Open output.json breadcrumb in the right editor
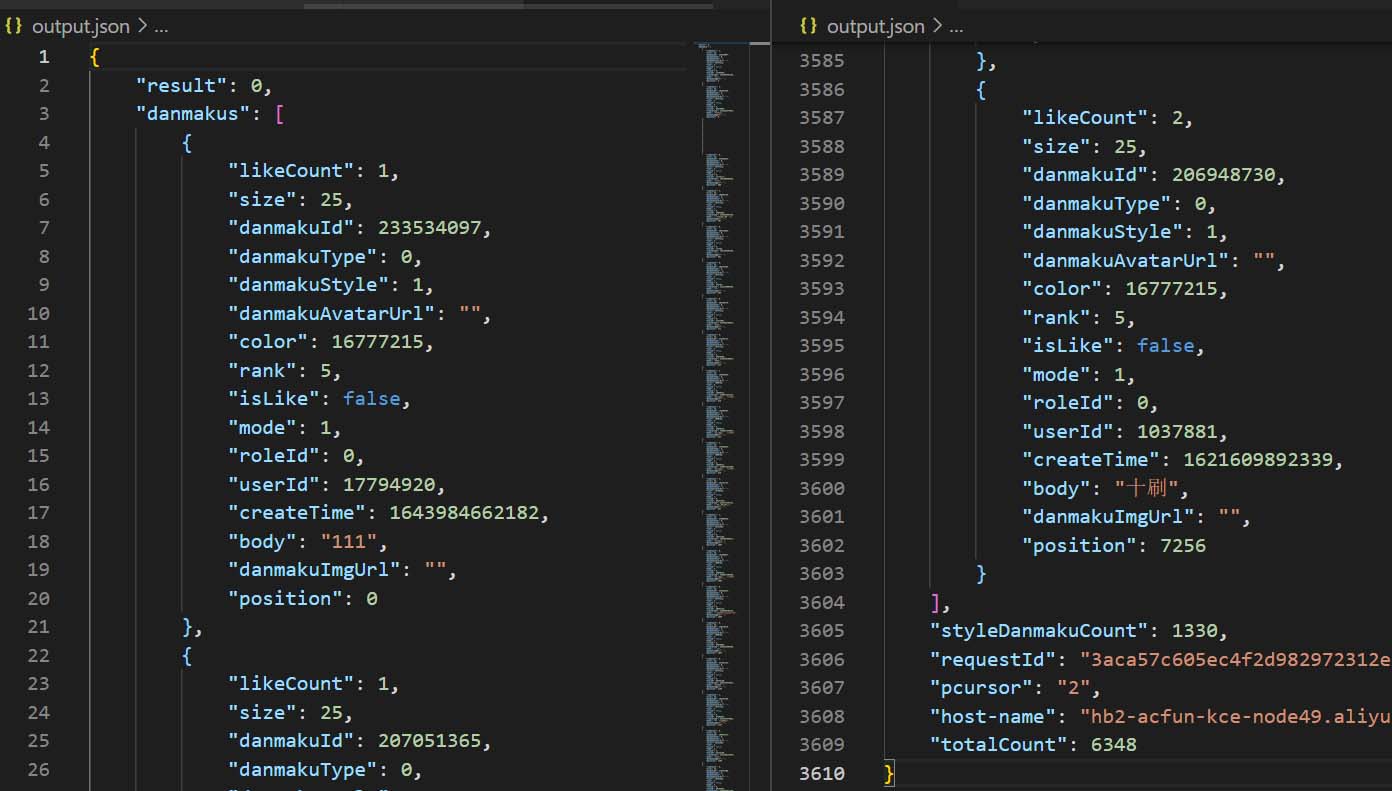The image size is (1392, 791). point(876,26)
